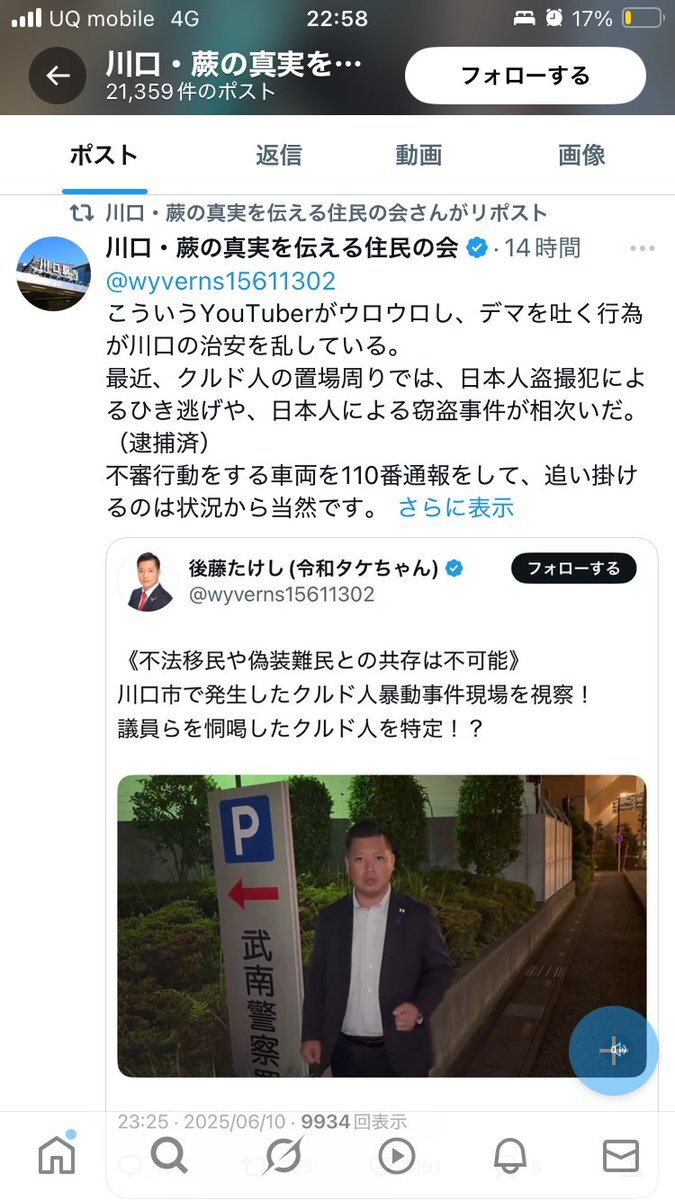Image resolution: width=675 pixels, height=1200 pixels.
Task: Open the @wyverns15611302 mention link
Action: point(221,281)
